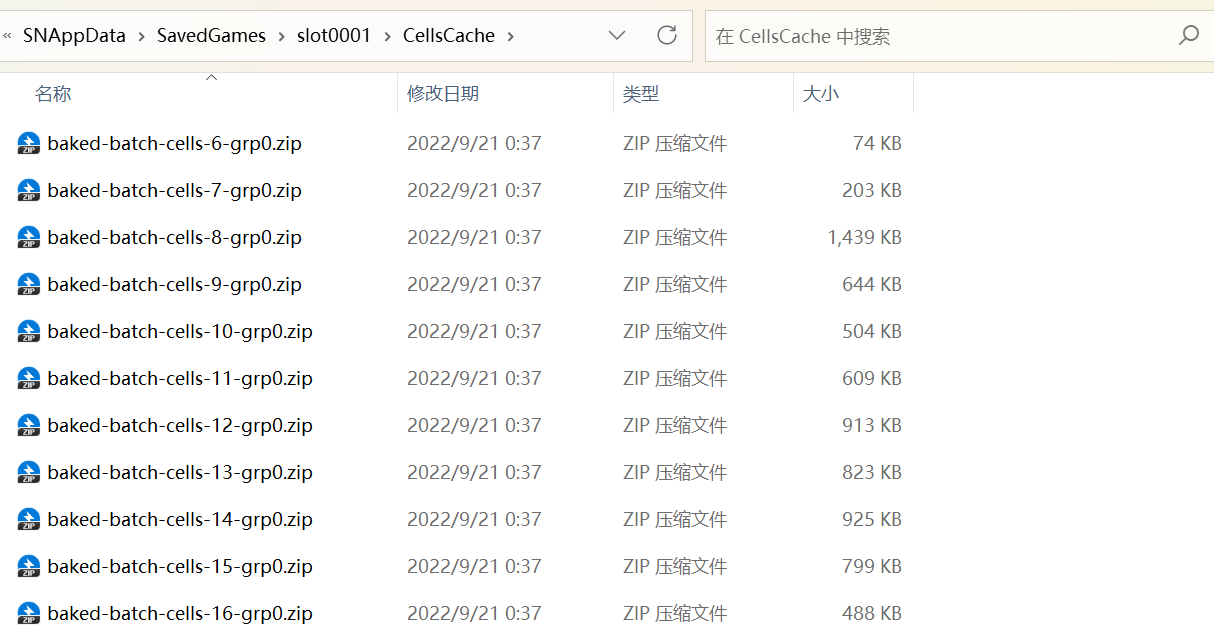Click the refresh icon in address bar
The width and height of the screenshot is (1214, 640).
(x=667, y=36)
